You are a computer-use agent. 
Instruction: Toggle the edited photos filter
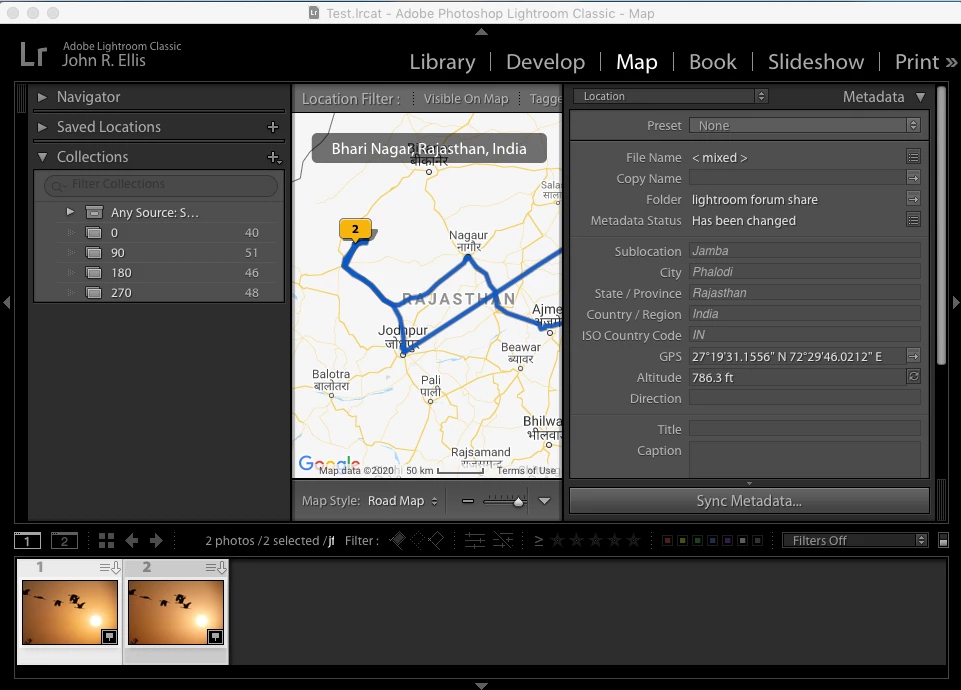click(x=474, y=540)
